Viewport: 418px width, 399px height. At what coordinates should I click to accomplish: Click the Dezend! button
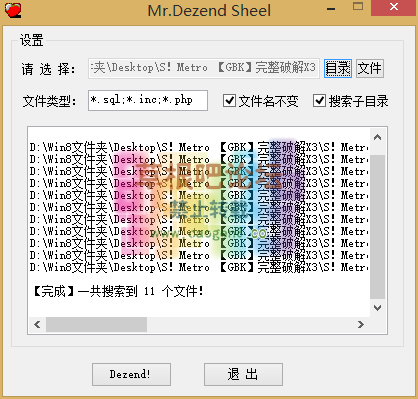click(x=131, y=374)
